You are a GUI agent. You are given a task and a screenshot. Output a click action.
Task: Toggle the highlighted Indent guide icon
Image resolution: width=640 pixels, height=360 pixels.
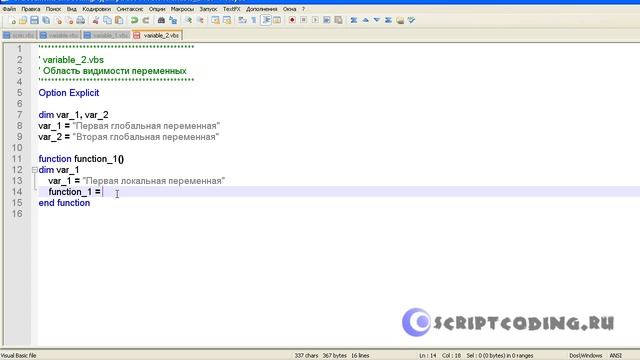266,20
